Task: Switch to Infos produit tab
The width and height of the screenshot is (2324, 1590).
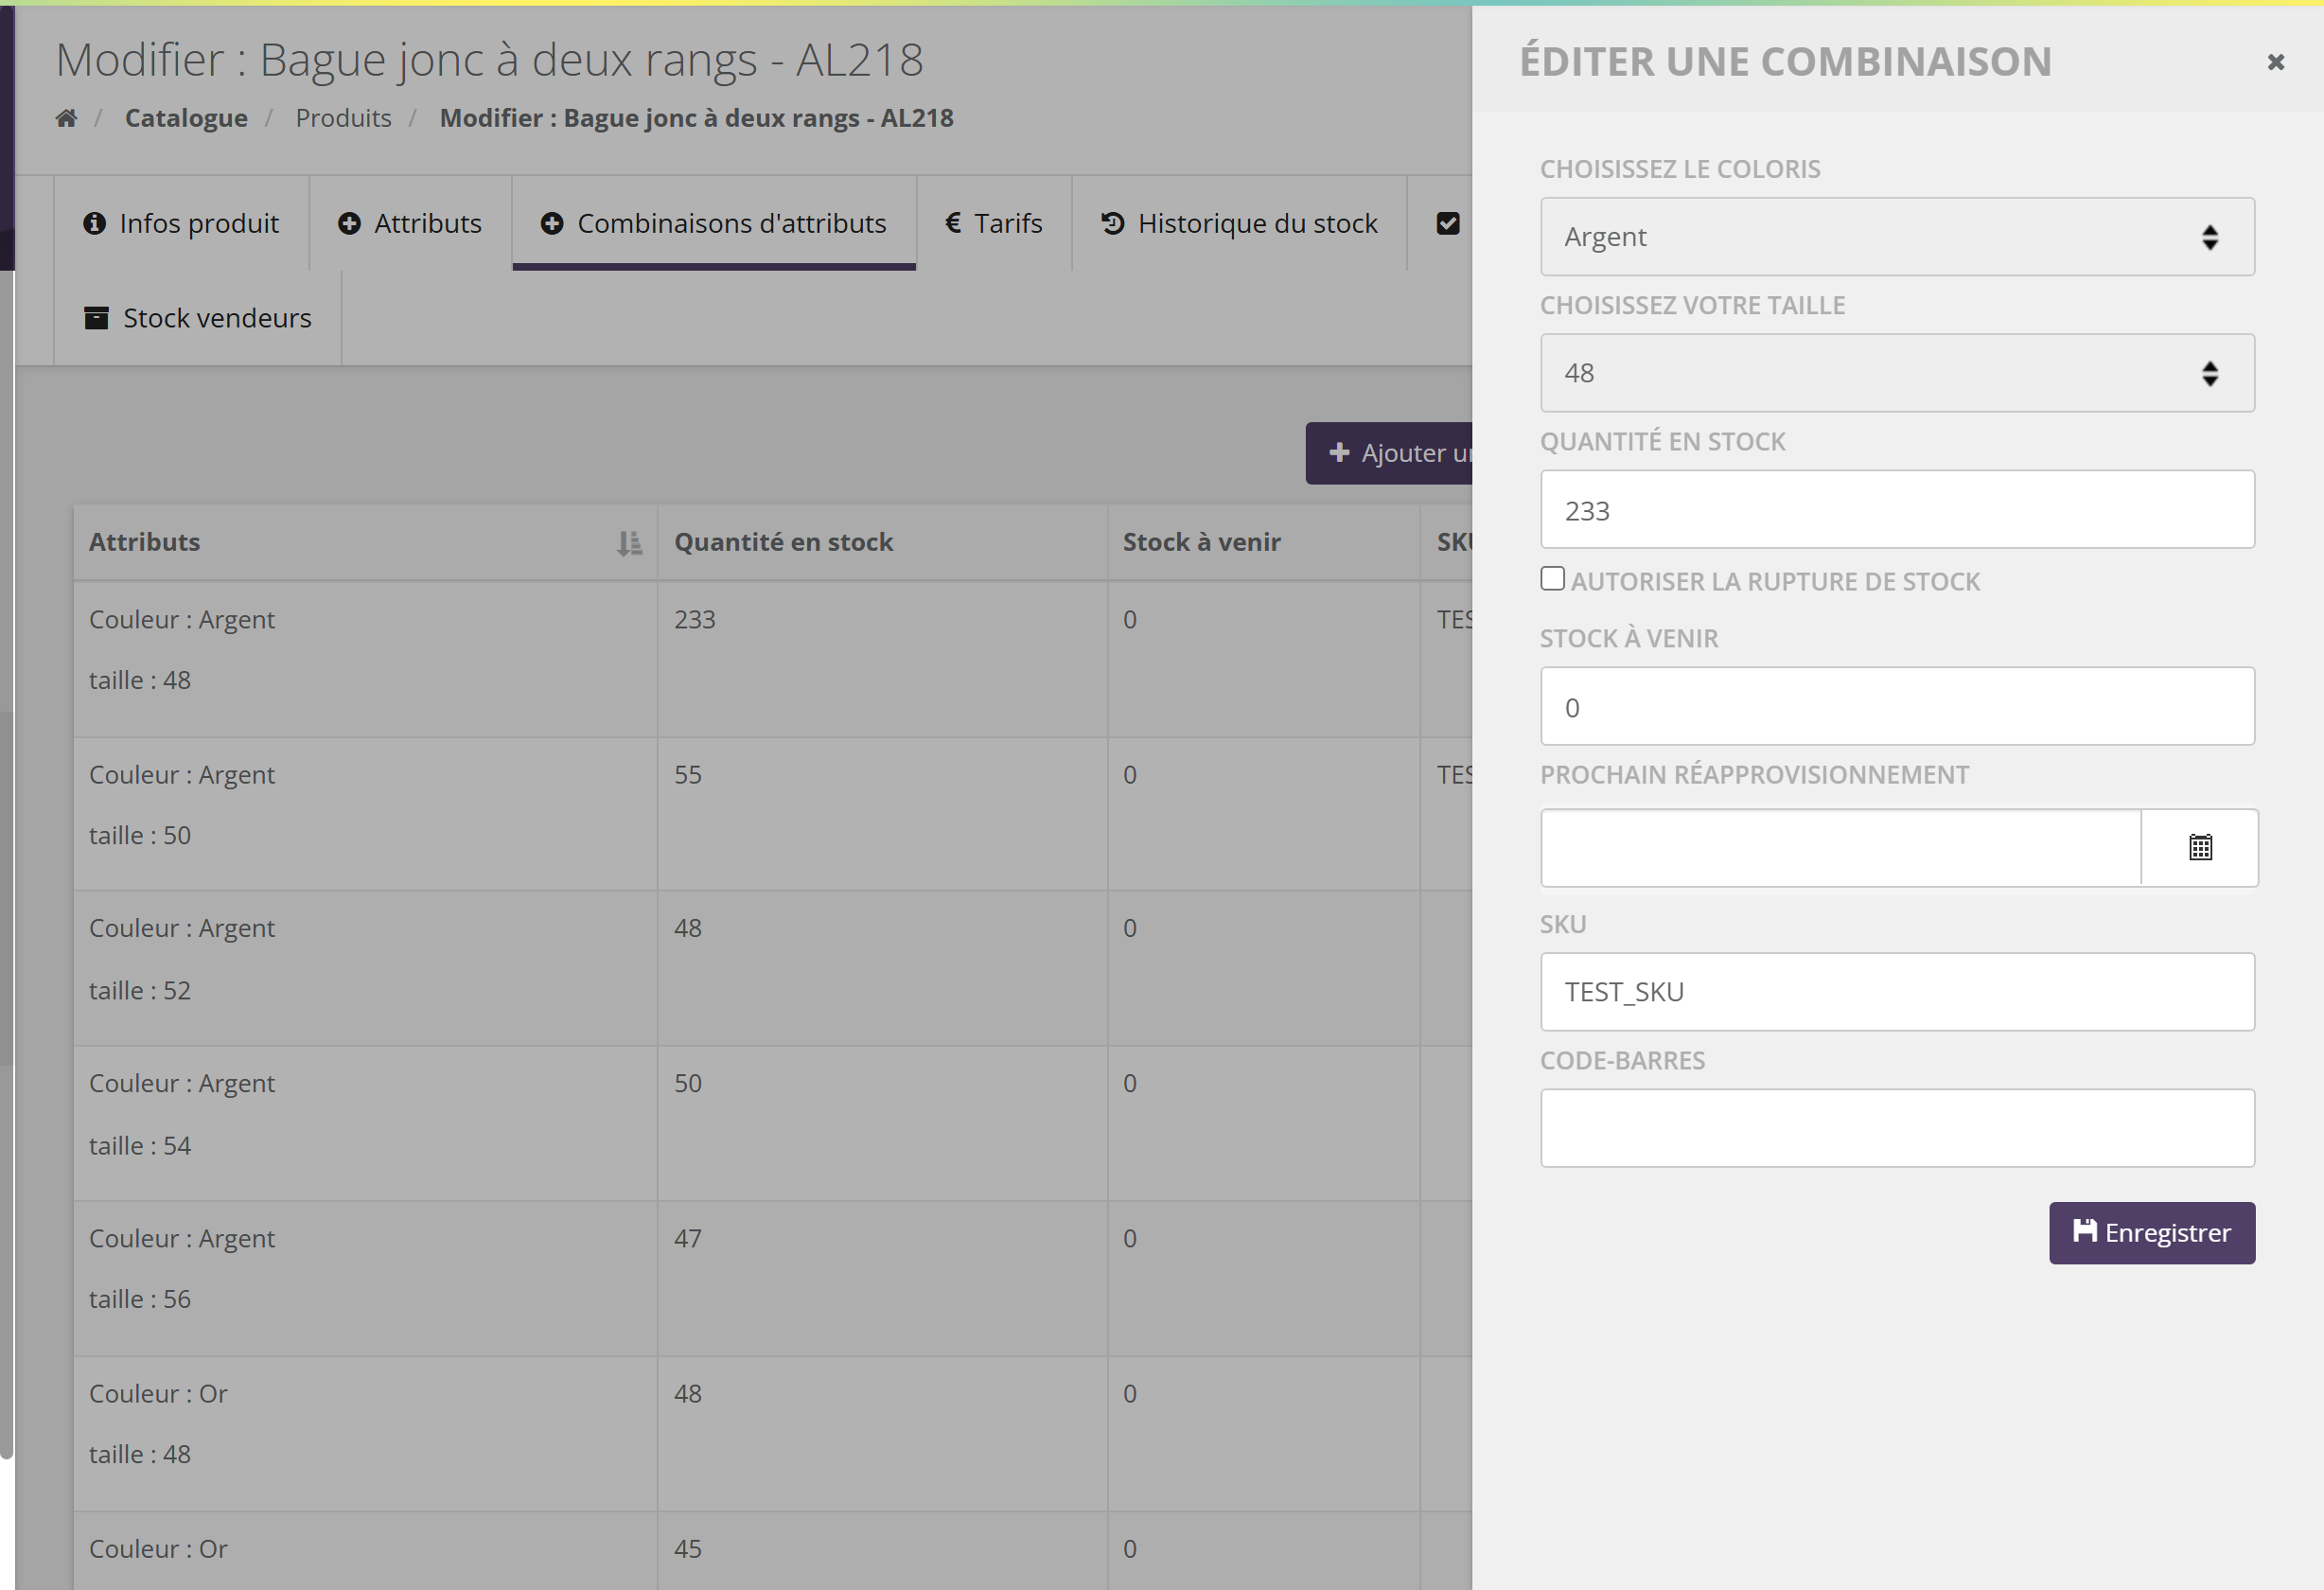Action: click(181, 223)
